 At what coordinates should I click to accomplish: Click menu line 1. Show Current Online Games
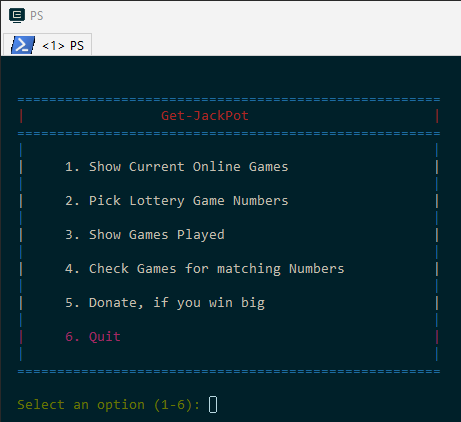pyautogui.click(x=176, y=167)
